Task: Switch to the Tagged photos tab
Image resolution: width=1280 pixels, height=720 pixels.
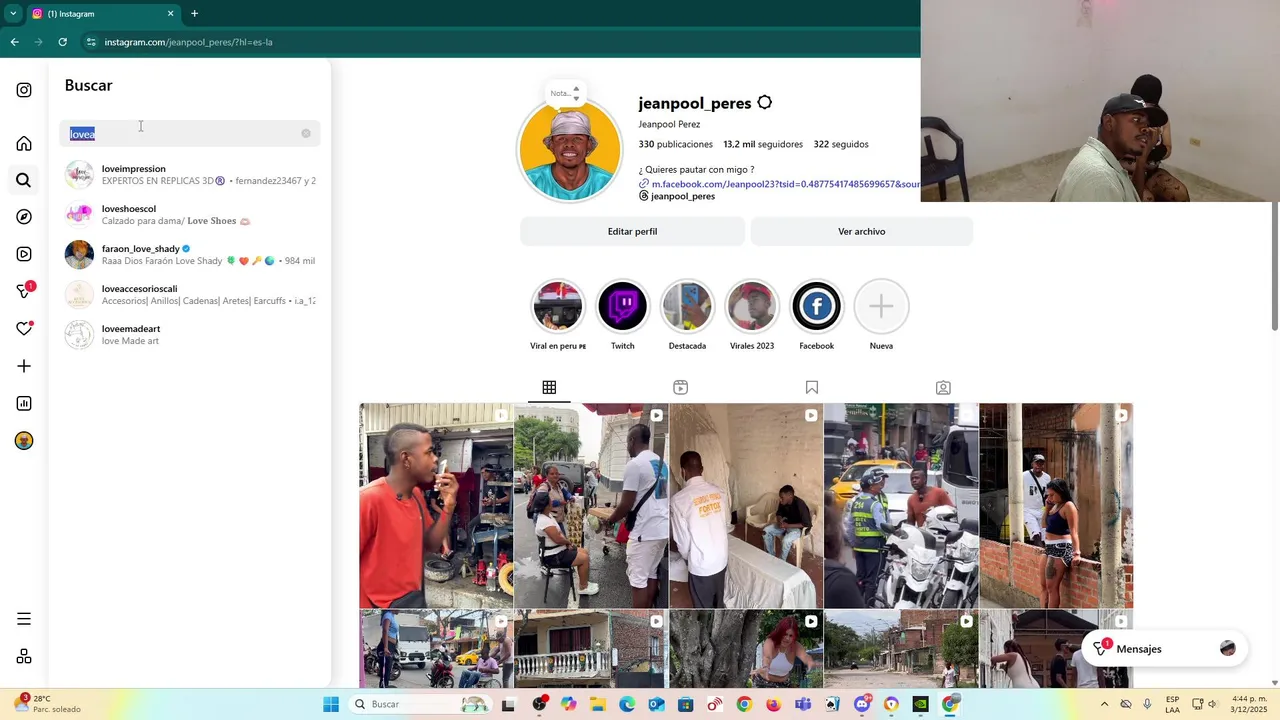Action: [943, 387]
